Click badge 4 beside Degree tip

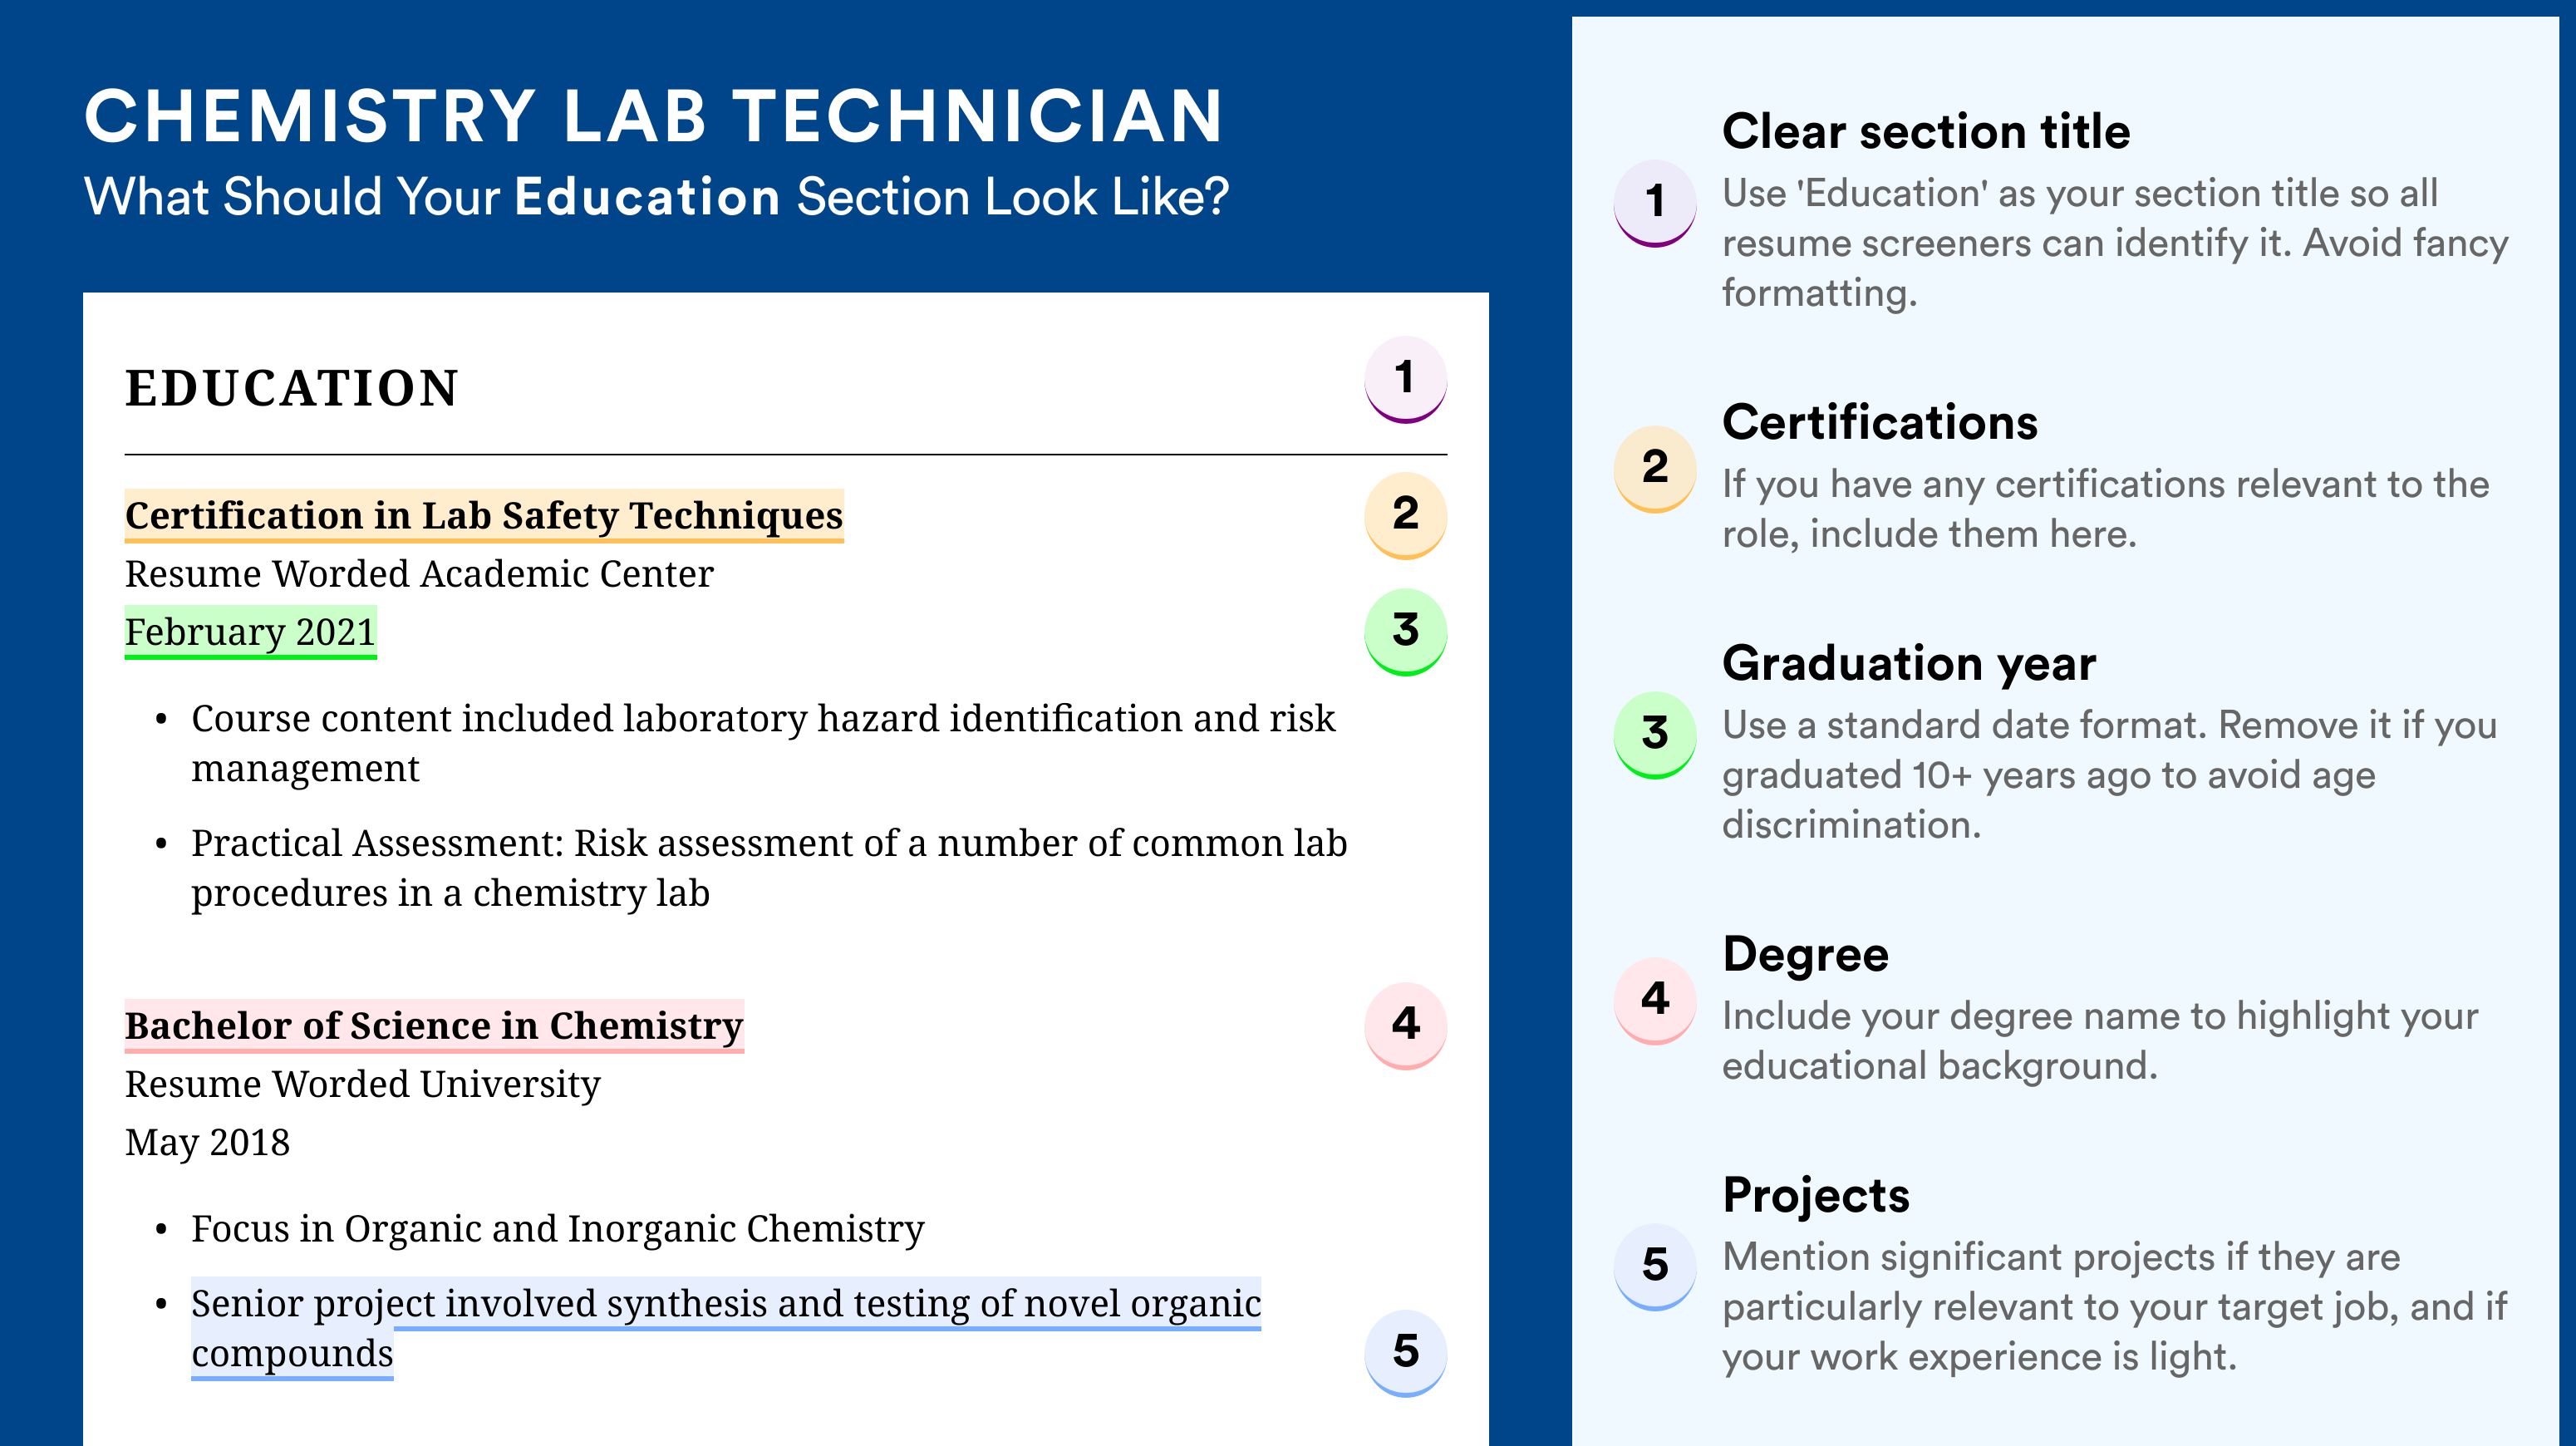click(1655, 1000)
